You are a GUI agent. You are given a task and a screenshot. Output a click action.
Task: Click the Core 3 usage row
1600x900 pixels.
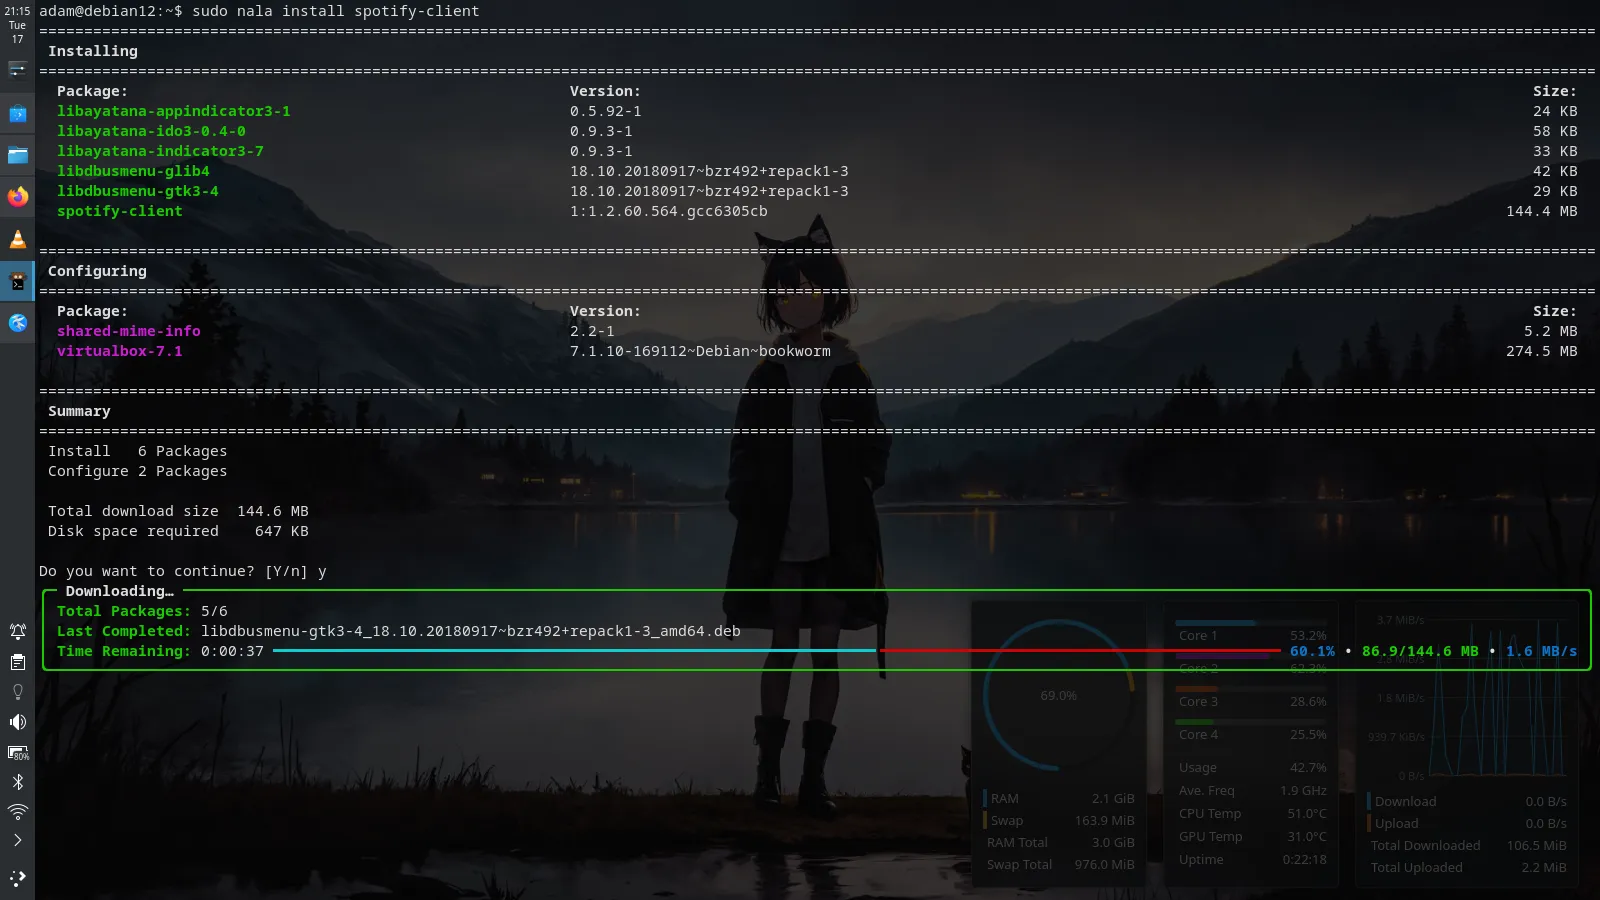[1252, 699]
